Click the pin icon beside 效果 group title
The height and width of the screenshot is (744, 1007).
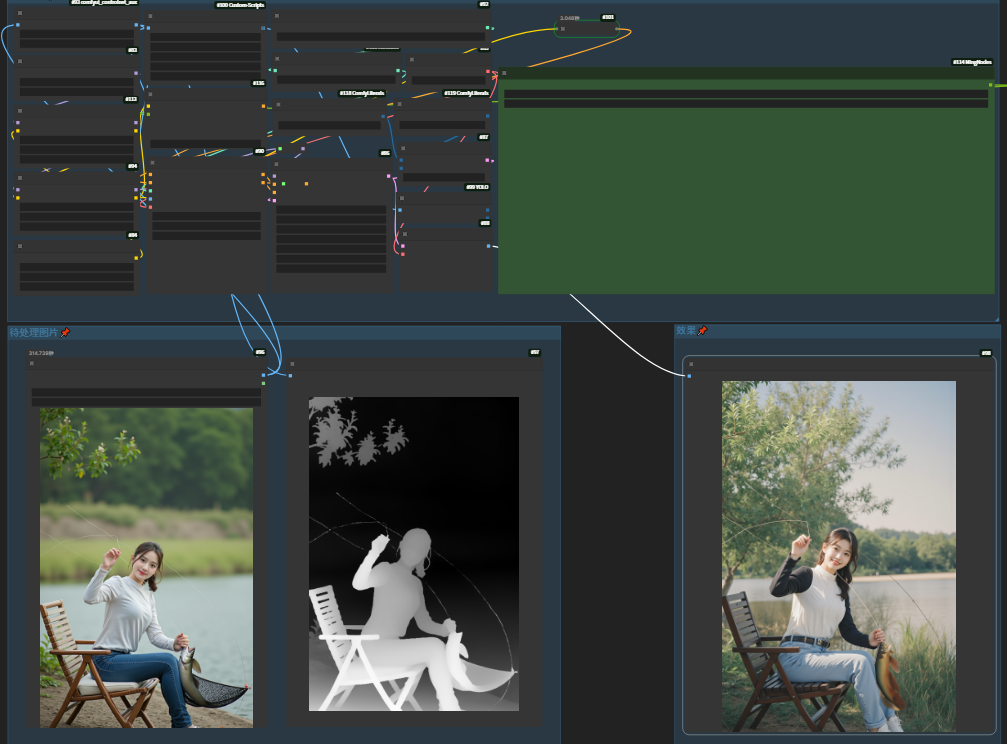[702, 330]
